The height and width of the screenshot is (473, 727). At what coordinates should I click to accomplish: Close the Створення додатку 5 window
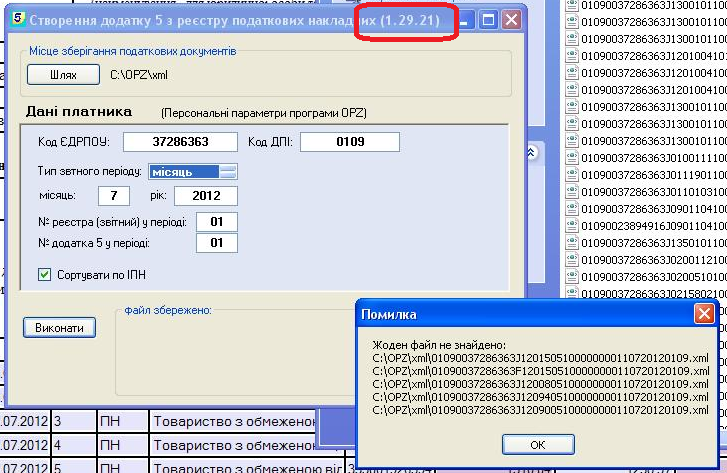(x=511, y=19)
